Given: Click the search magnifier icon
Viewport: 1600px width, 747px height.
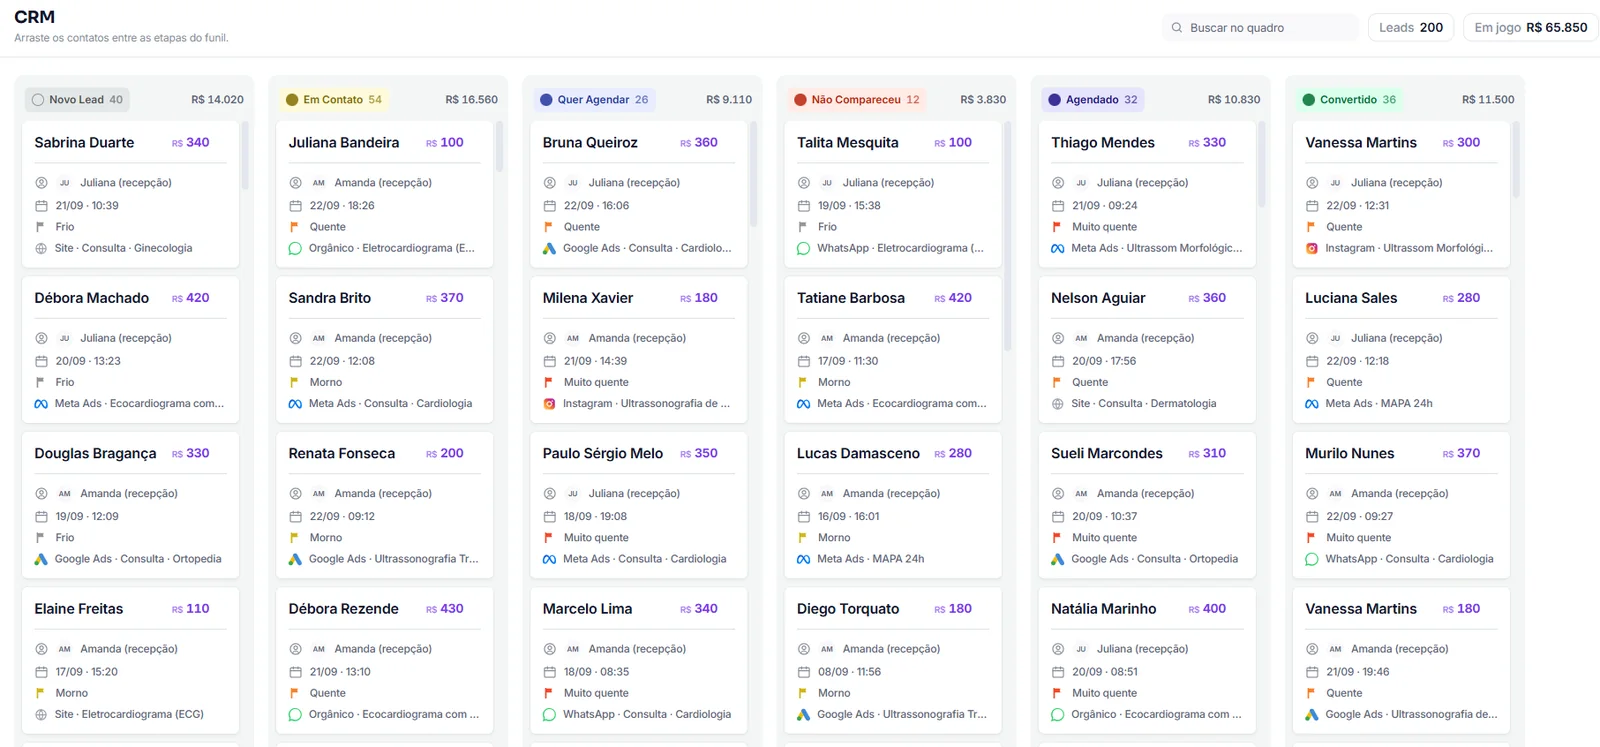Looking at the screenshot, I should pos(1177,28).
